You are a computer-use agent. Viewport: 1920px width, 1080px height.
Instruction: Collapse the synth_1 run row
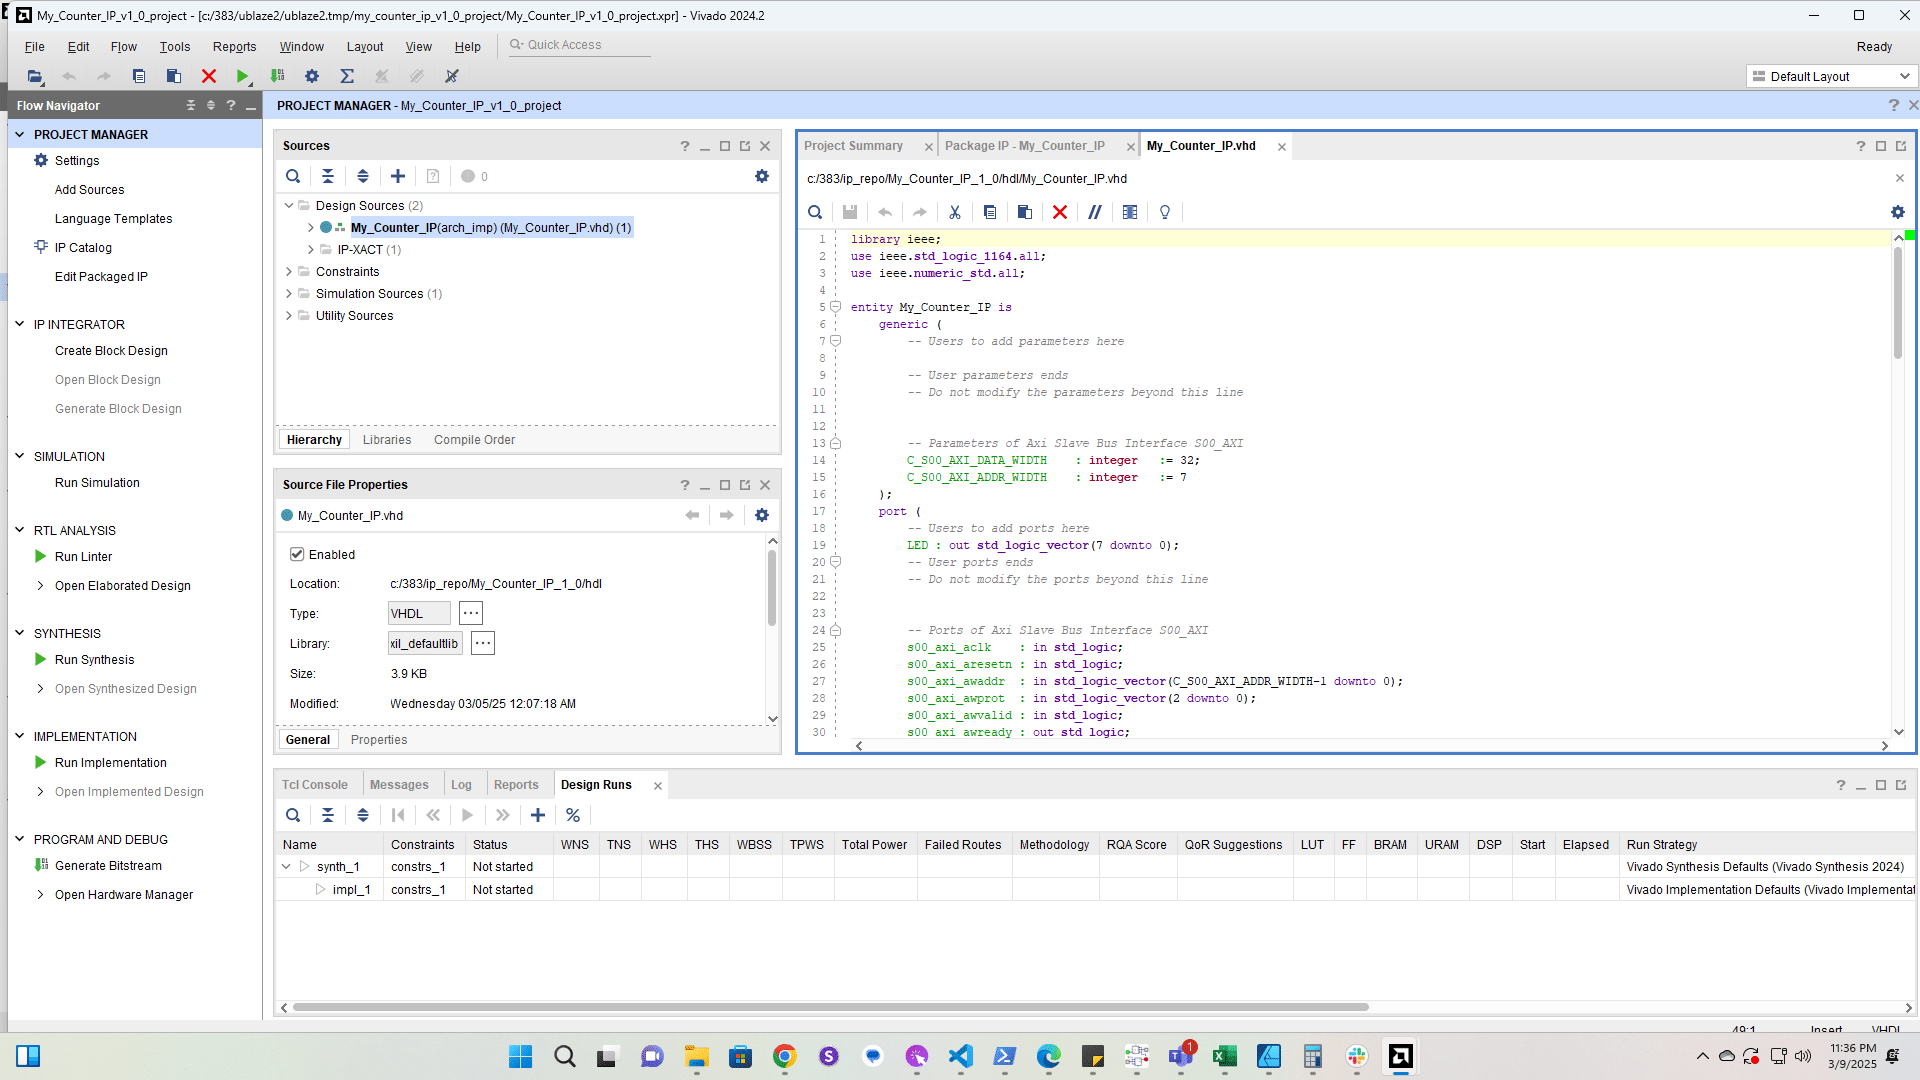286,867
